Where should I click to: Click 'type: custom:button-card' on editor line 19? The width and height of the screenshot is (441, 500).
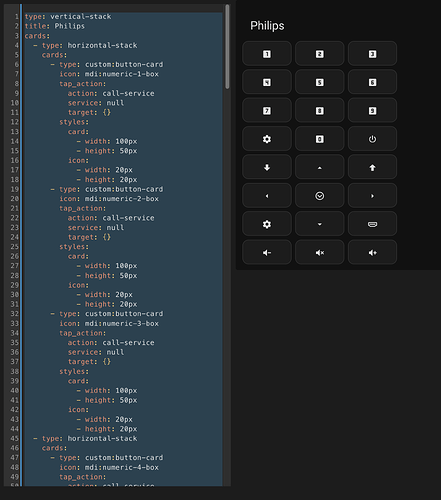pyautogui.click(x=111, y=189)
